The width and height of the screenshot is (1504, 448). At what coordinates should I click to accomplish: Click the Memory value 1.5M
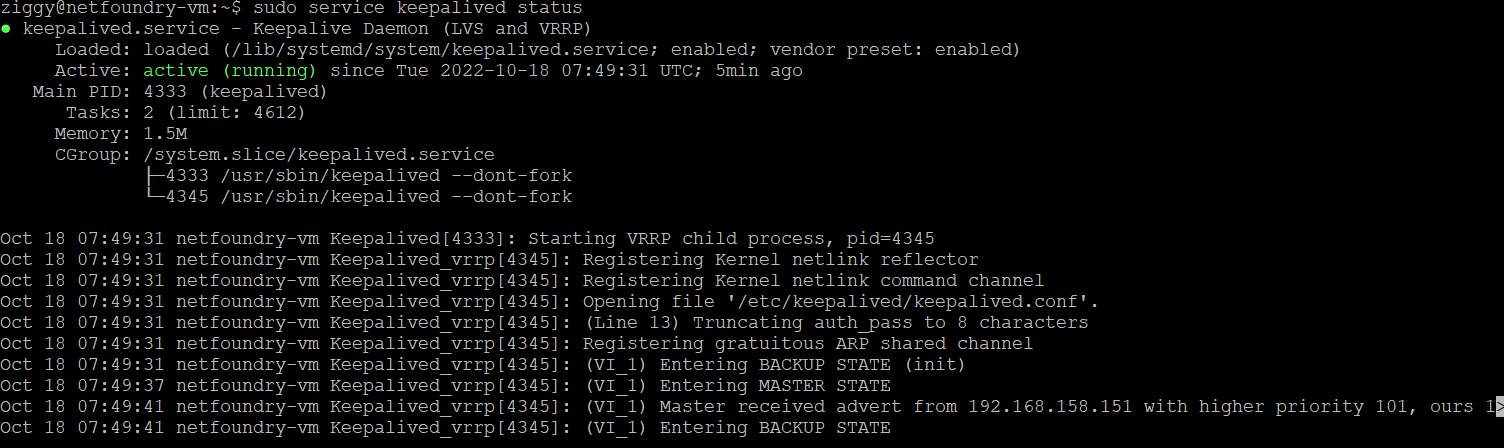(x=166, y=134)
